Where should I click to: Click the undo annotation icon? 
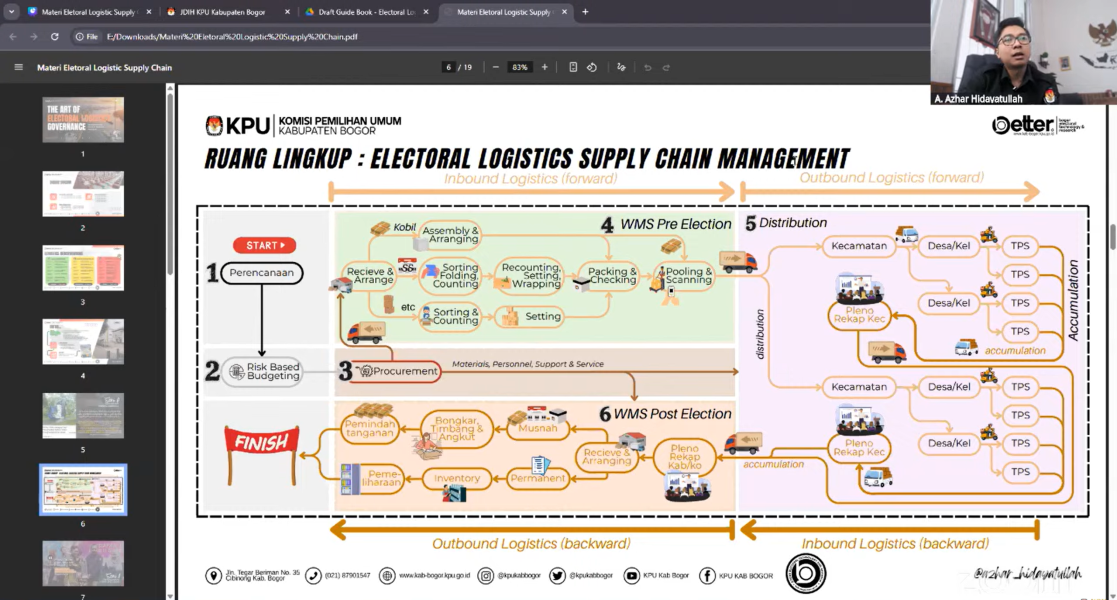pos(648,67)
